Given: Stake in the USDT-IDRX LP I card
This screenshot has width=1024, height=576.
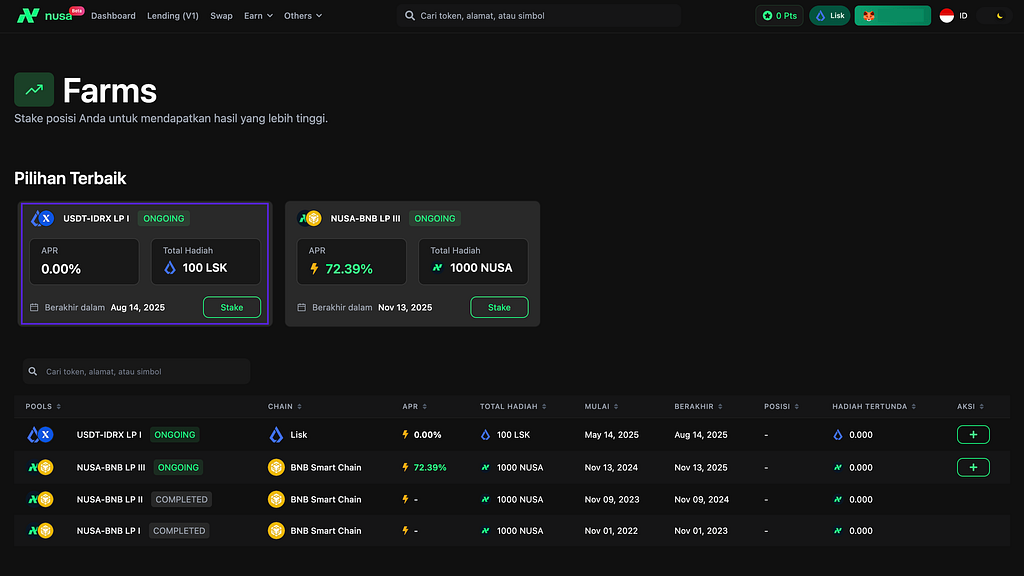Looking at the screenshot, I should pos(232,307).
